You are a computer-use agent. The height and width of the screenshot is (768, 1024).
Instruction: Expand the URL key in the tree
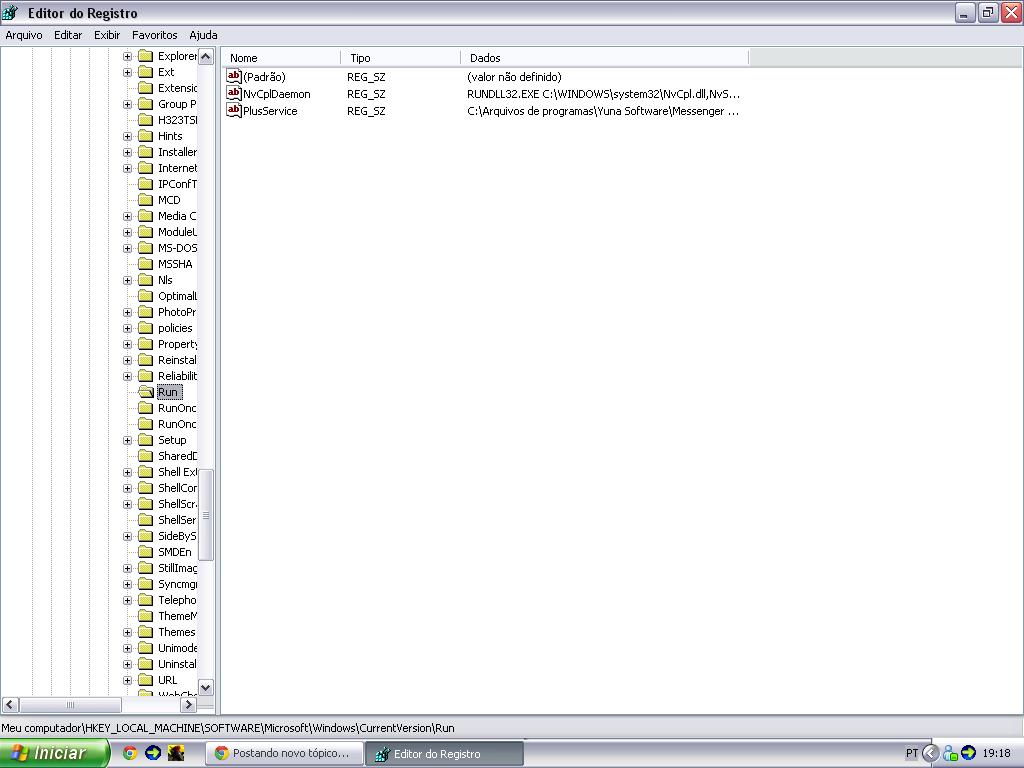[x=128, y=680]
